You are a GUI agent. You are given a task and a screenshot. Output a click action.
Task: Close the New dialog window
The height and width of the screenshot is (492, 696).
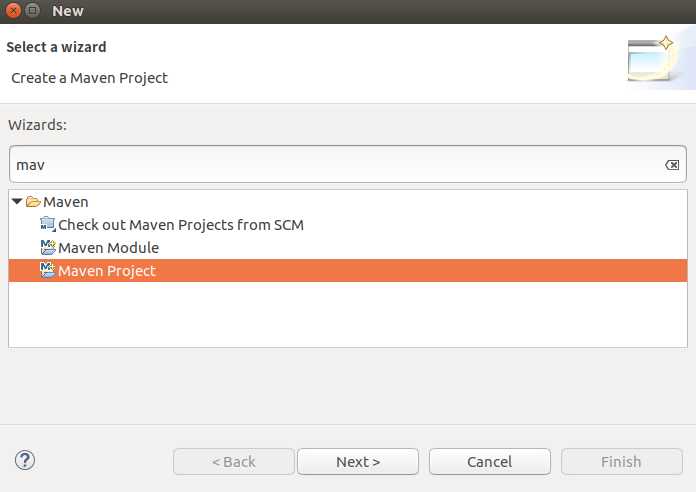(13, 11)
